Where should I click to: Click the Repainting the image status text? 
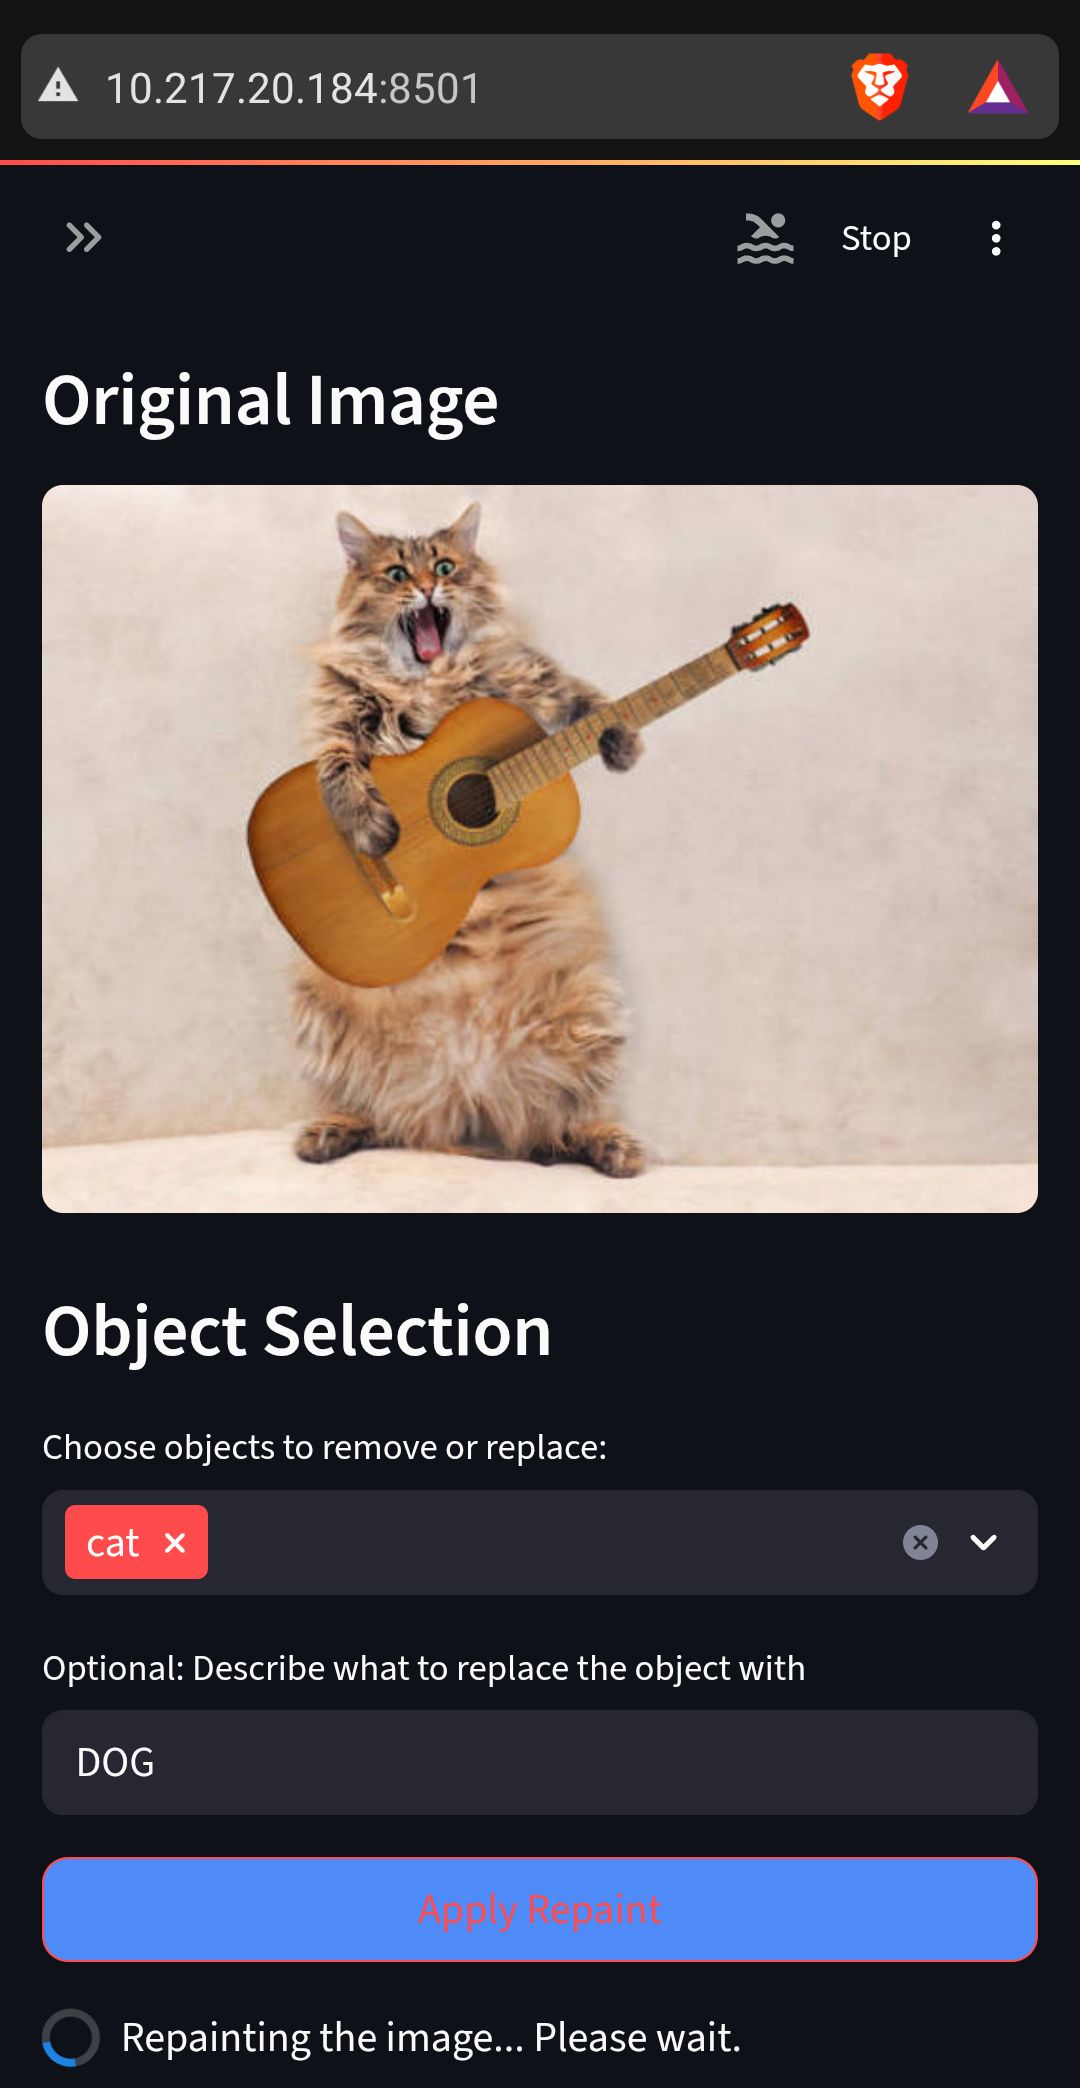click(x=431, y=2037)
